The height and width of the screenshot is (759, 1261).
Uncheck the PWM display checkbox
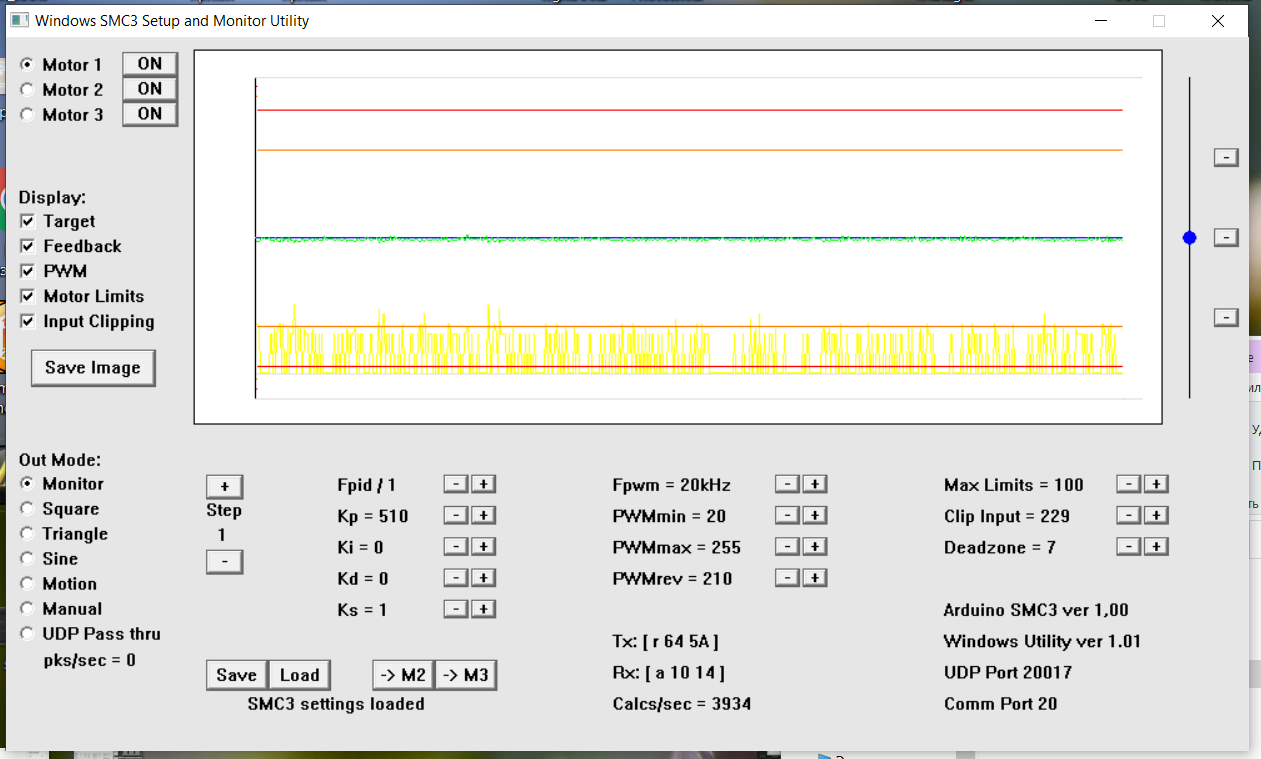tap(28, 271)
